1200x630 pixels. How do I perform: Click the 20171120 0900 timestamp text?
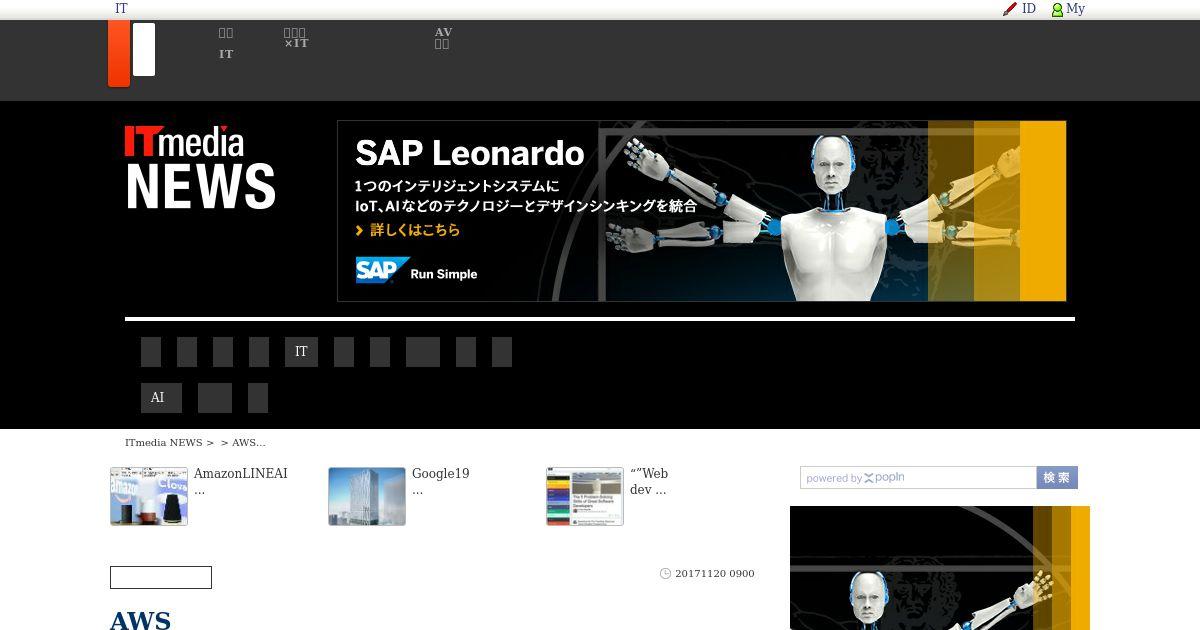(715, 574)
